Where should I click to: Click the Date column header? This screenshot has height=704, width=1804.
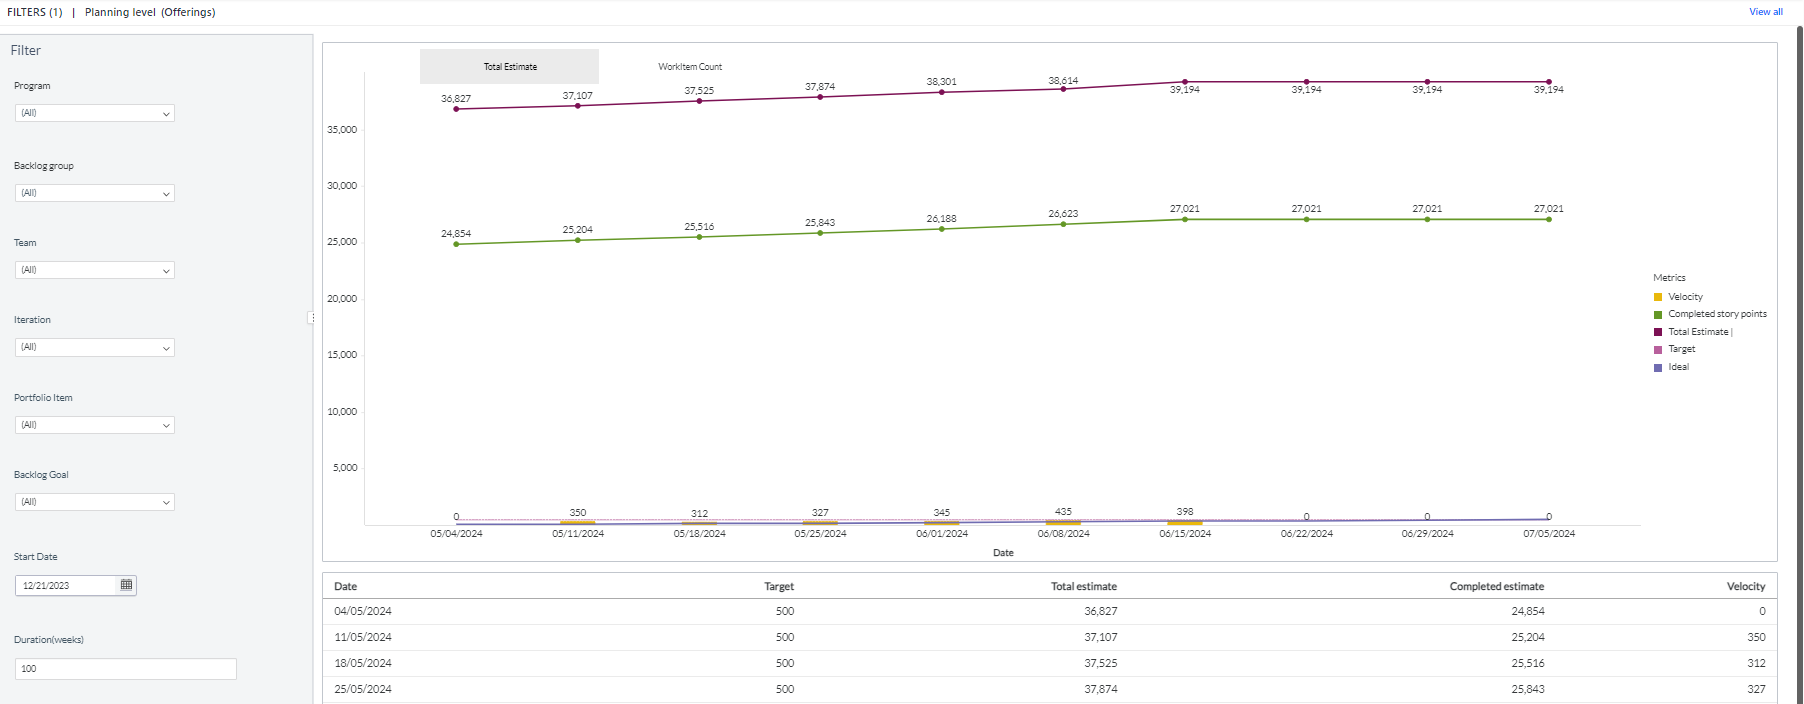coord(346,587)
